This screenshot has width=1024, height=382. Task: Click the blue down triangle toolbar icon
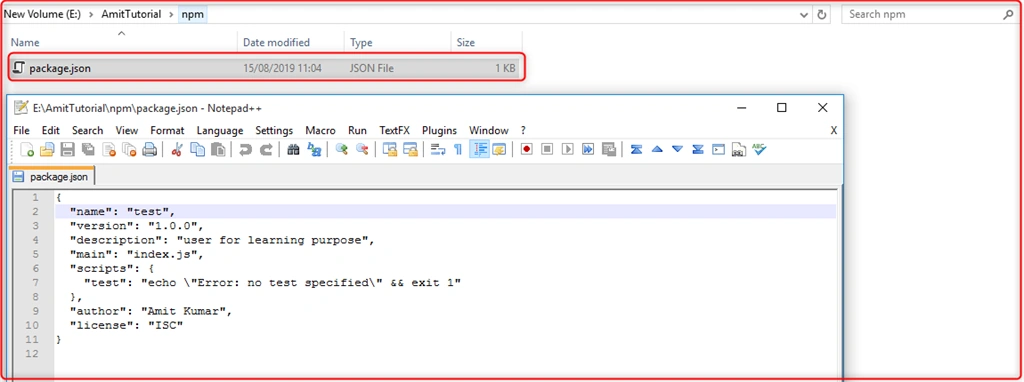pos(677,150)
